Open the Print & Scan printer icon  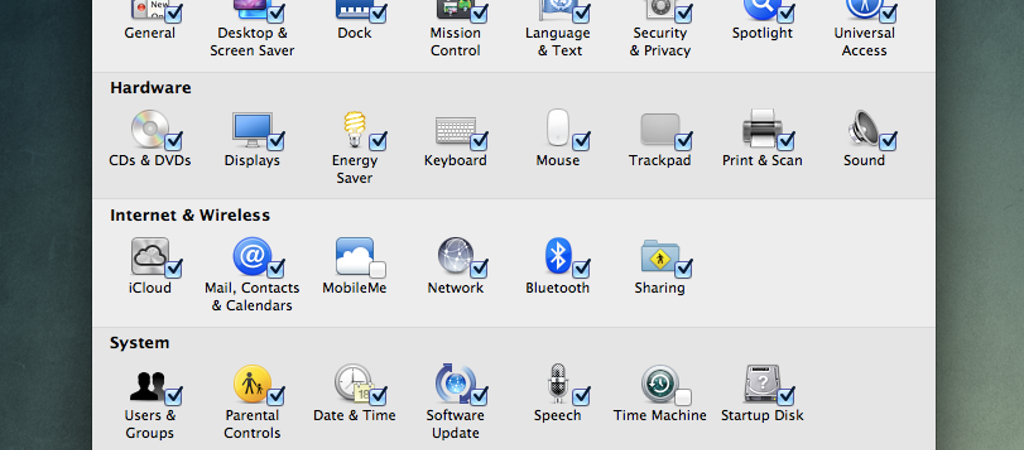pyautogui.click(x=761, y=129)
